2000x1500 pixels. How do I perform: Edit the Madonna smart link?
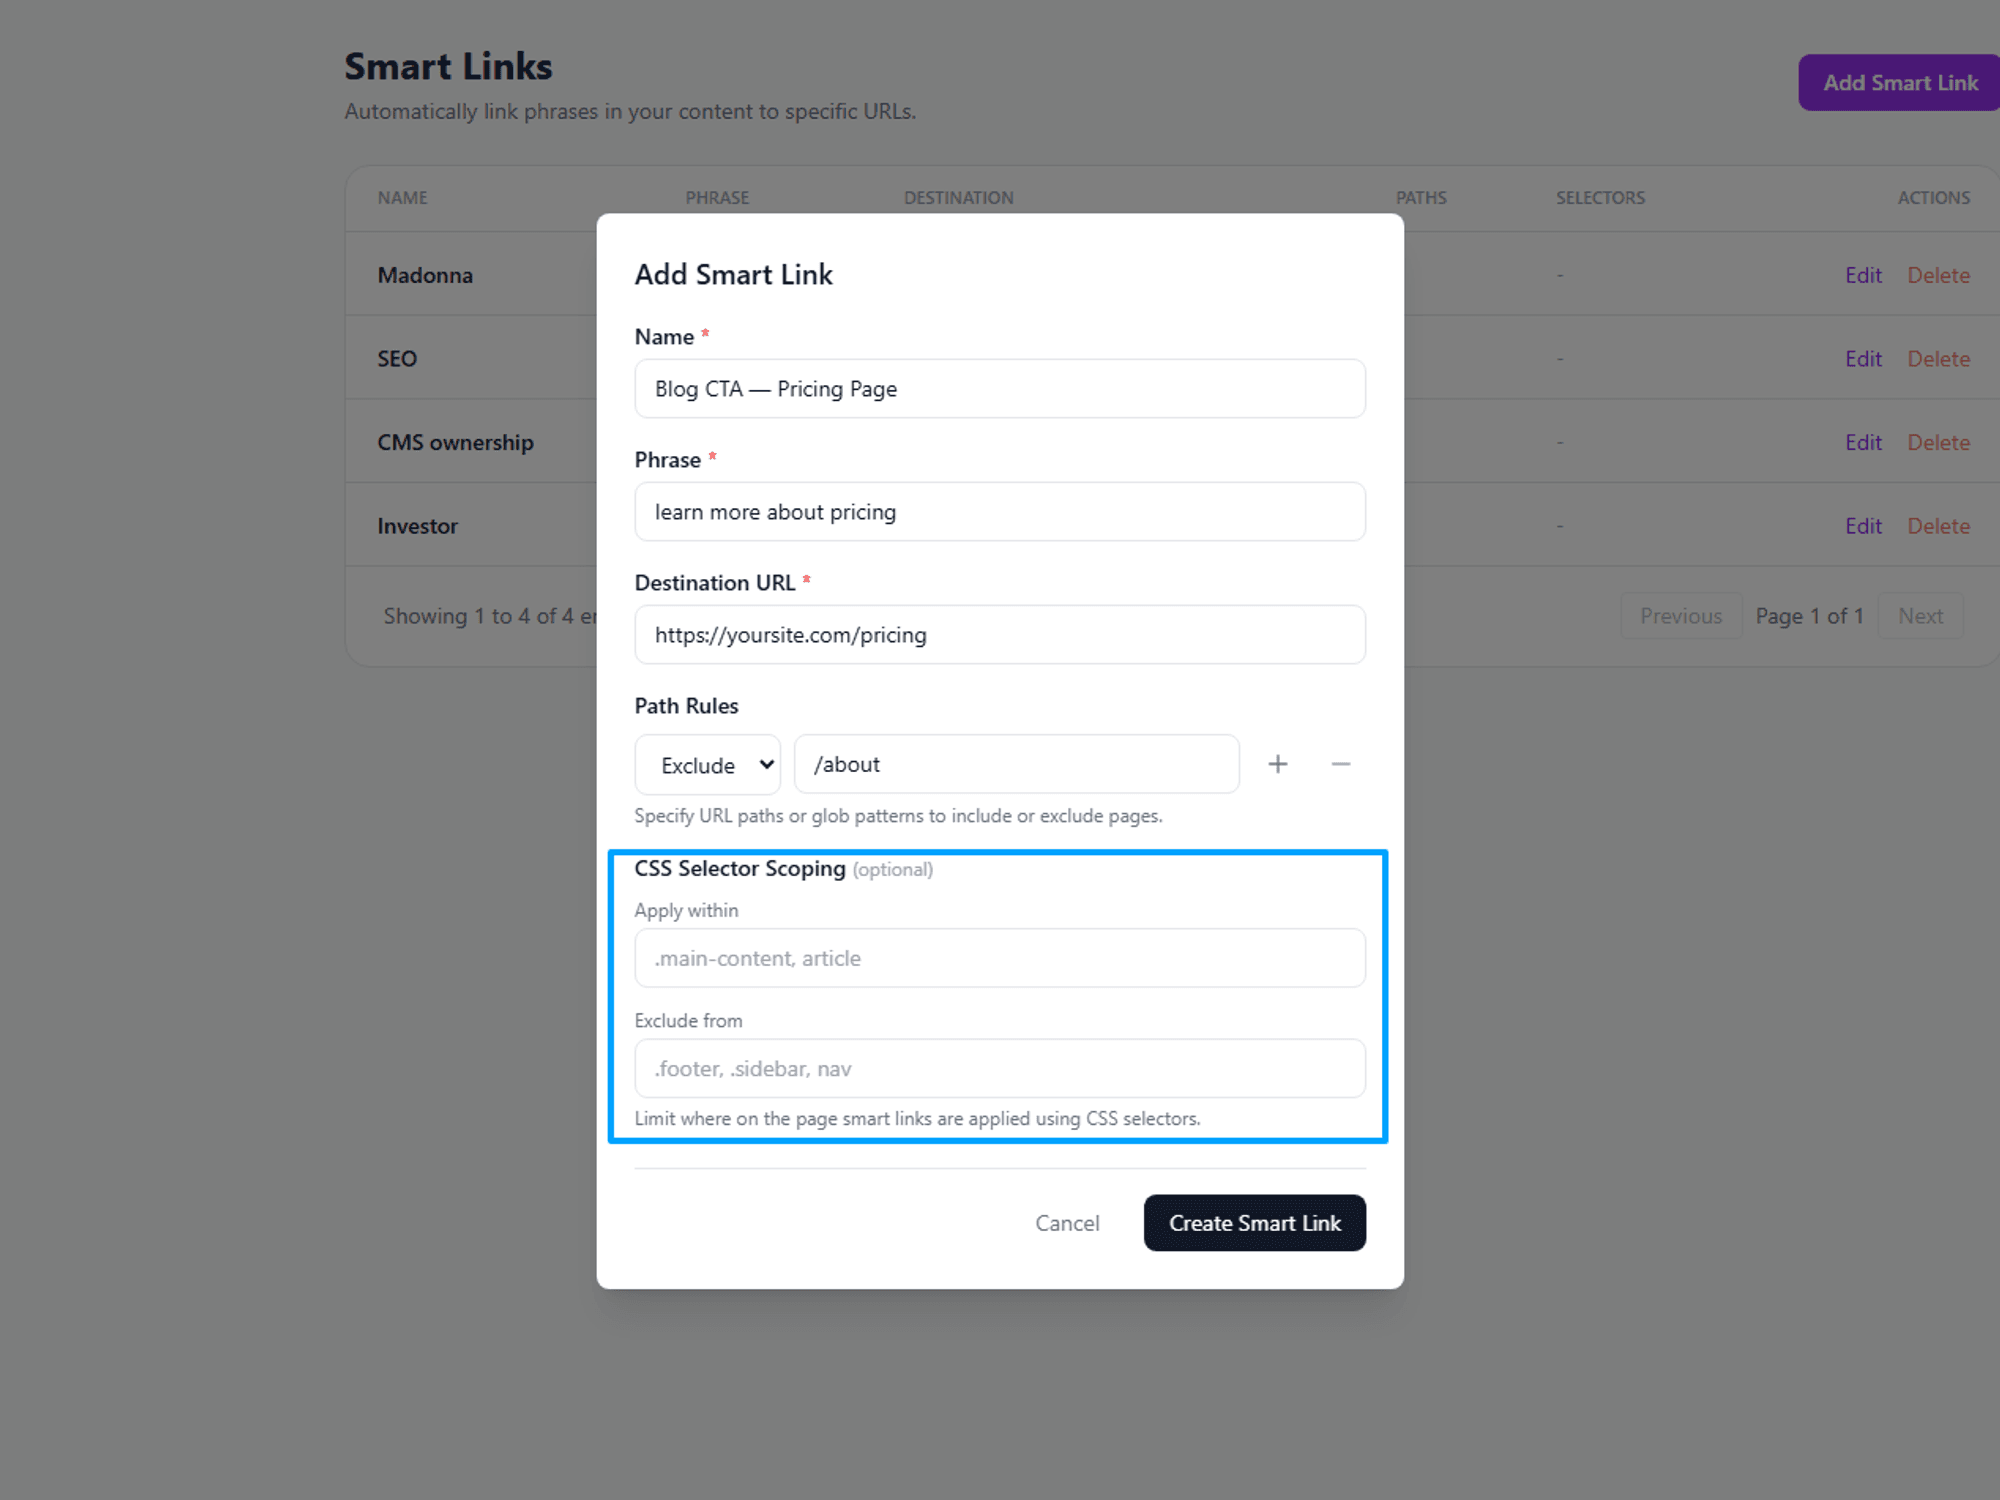1863,275
